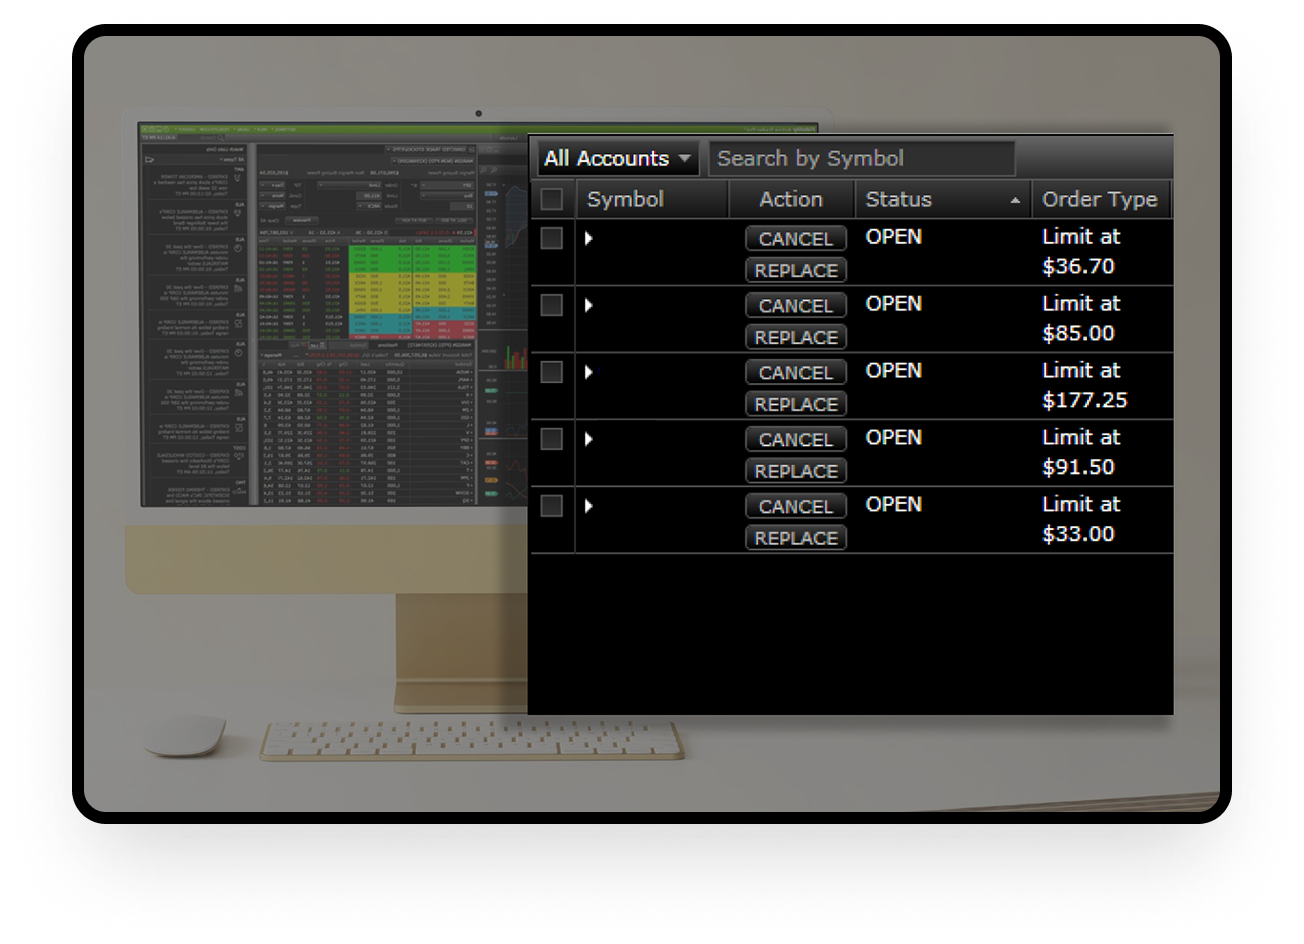Screen dimensions: 1304x944
Task: Replace the $85.00 limit order
Action: (795, 337)
